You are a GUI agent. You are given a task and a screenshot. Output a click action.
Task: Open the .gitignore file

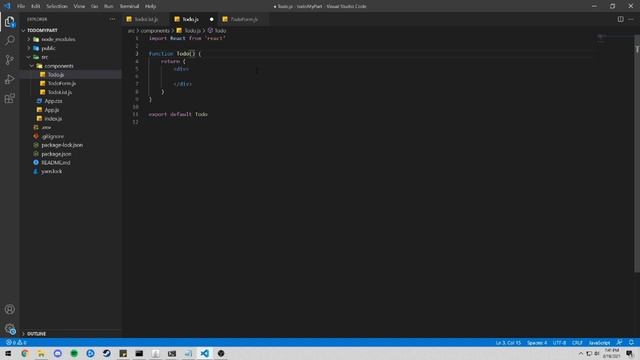click(x=52, y=136)
